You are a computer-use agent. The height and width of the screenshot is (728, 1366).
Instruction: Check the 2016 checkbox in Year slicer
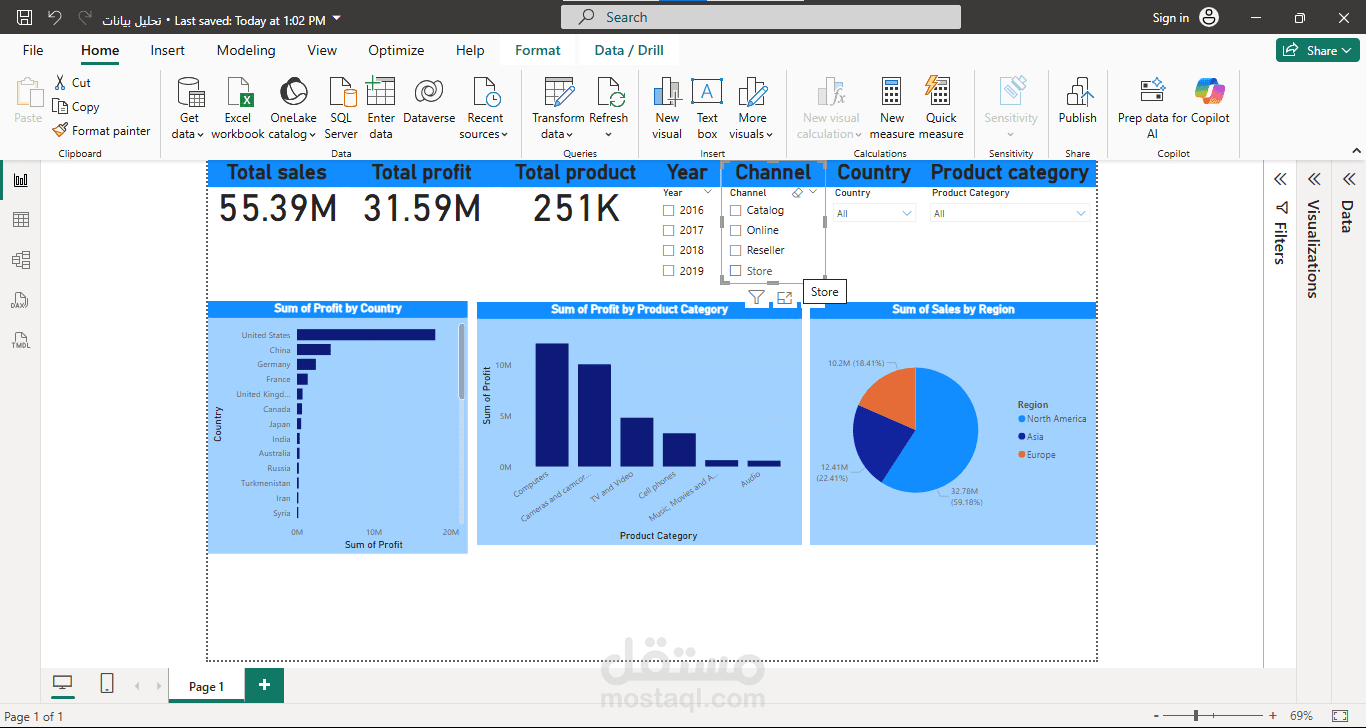[x=668, y=210]
